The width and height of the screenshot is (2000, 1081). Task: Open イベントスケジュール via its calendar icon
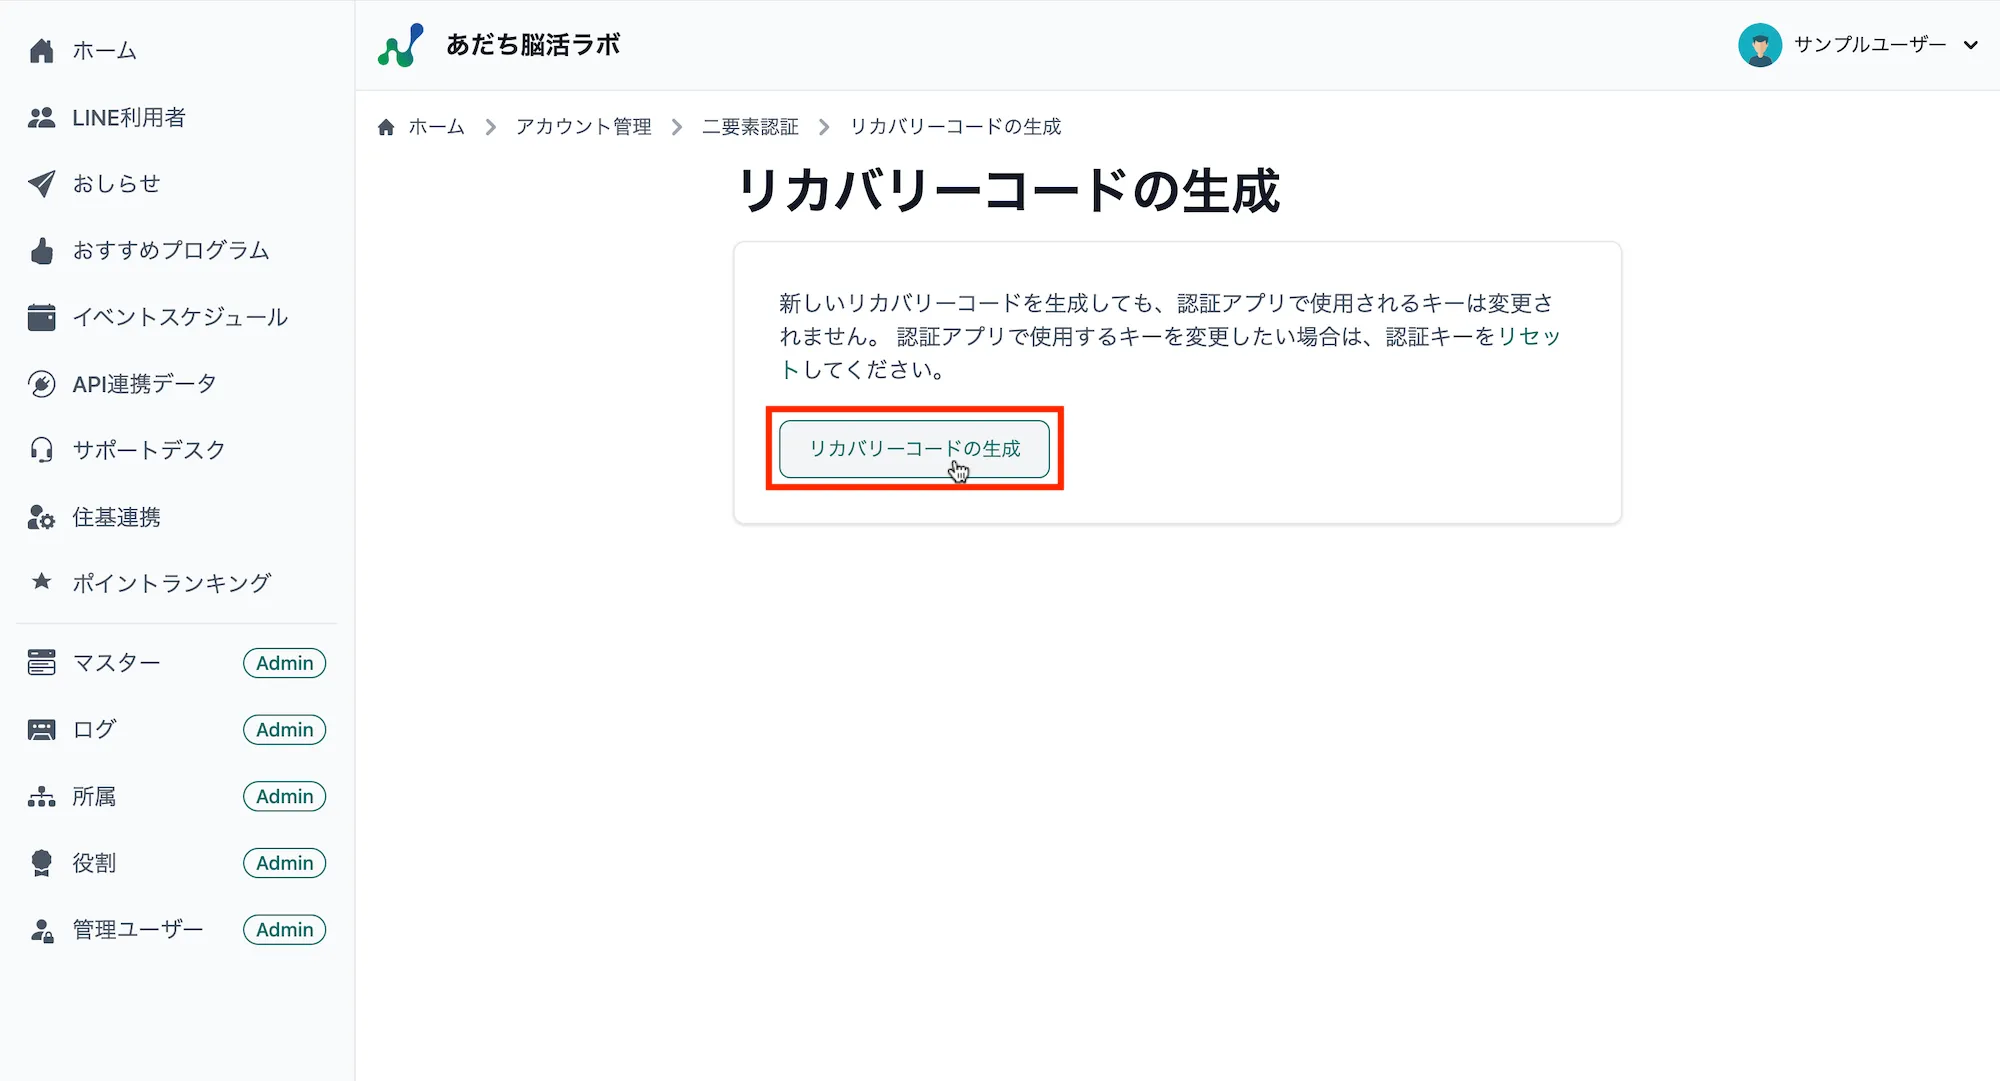click(x=42, y=317)
